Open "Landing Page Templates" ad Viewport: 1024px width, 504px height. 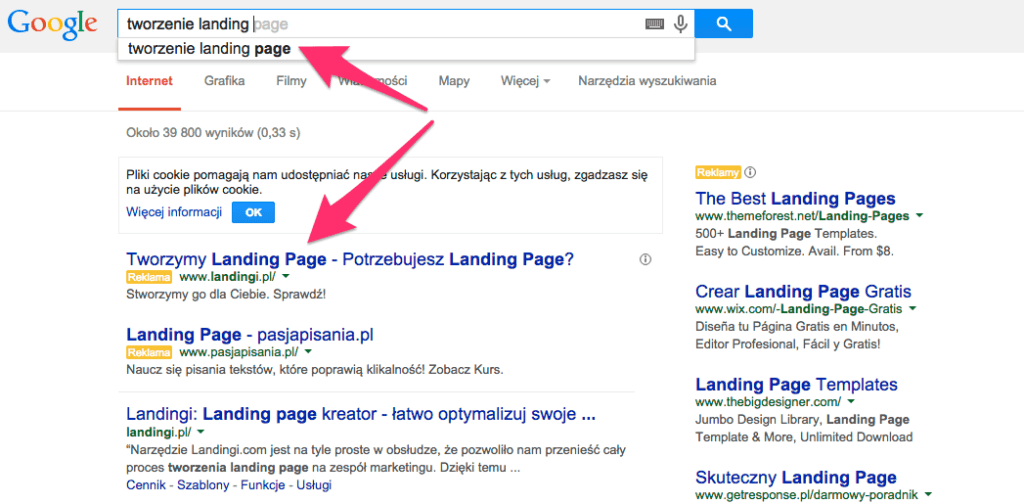click(796, 384)
